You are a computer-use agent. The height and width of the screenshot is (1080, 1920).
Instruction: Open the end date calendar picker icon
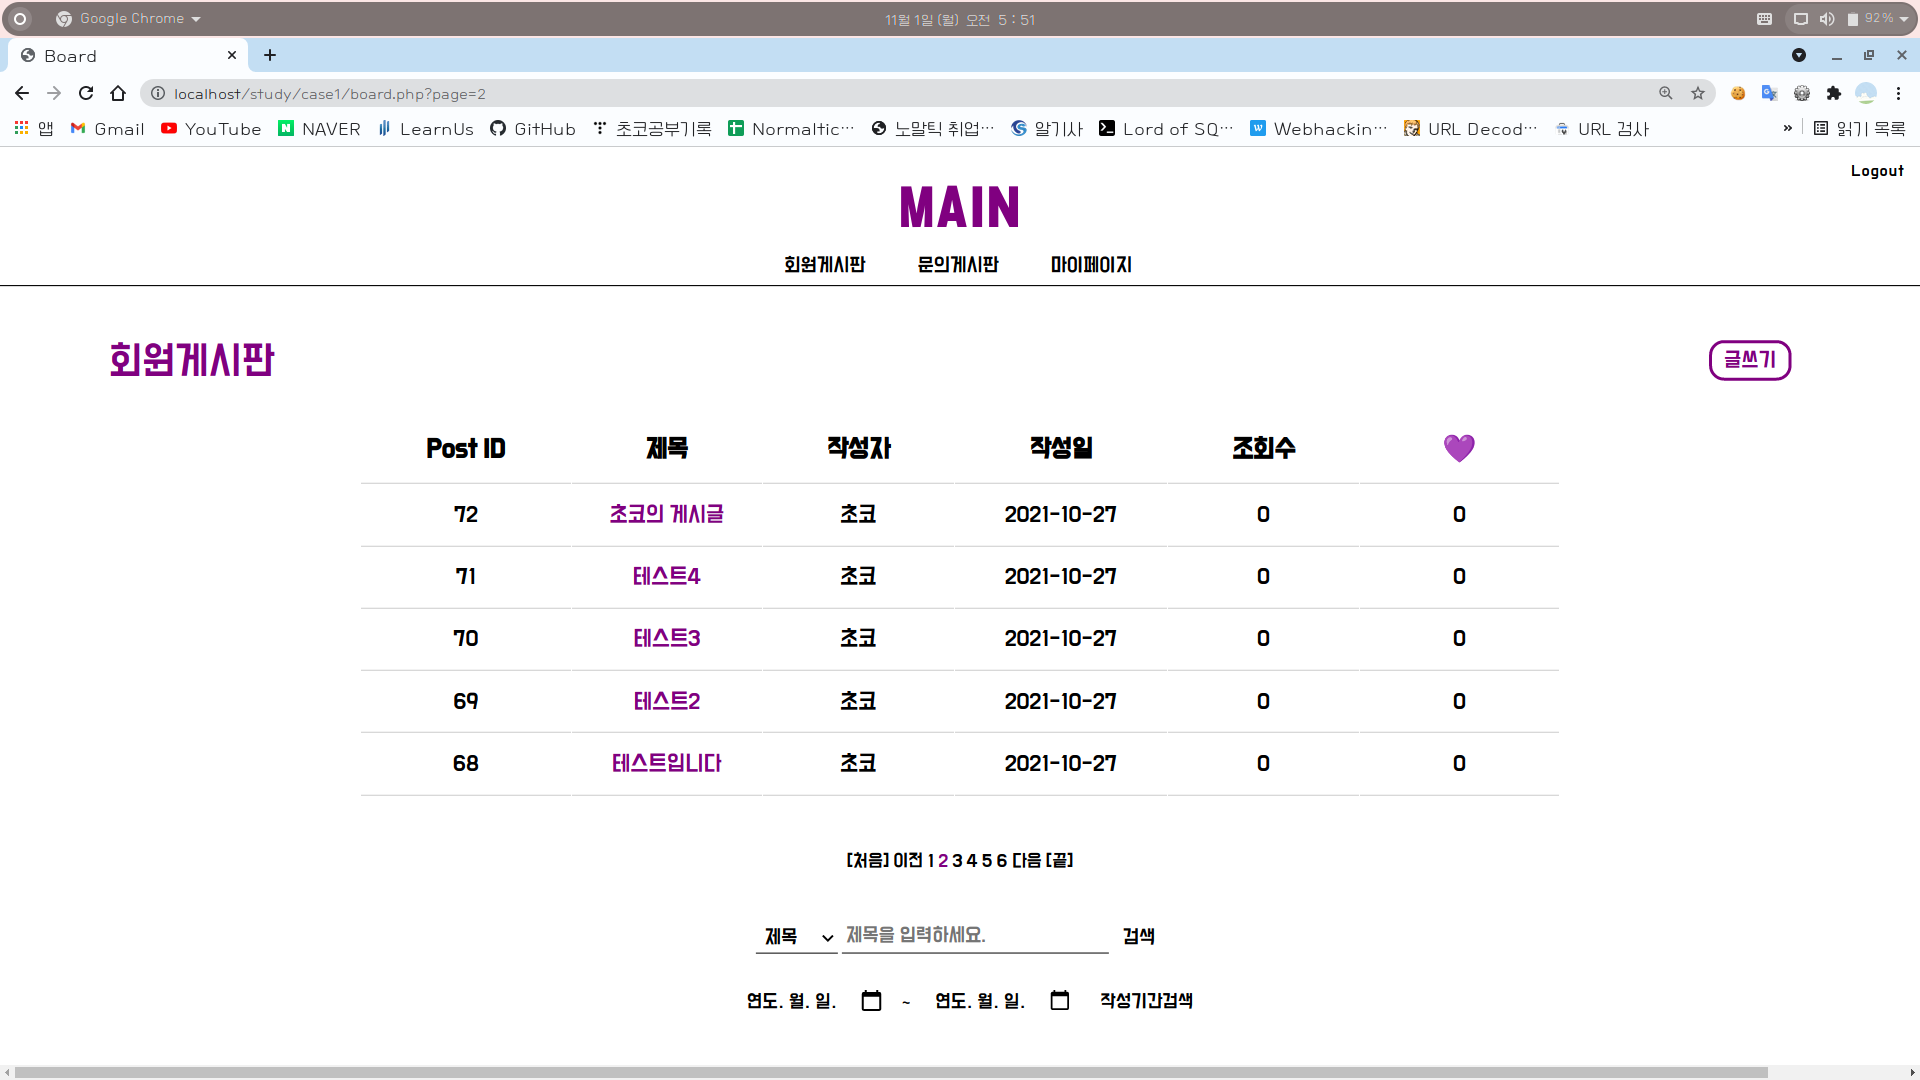[1060, 1001]
